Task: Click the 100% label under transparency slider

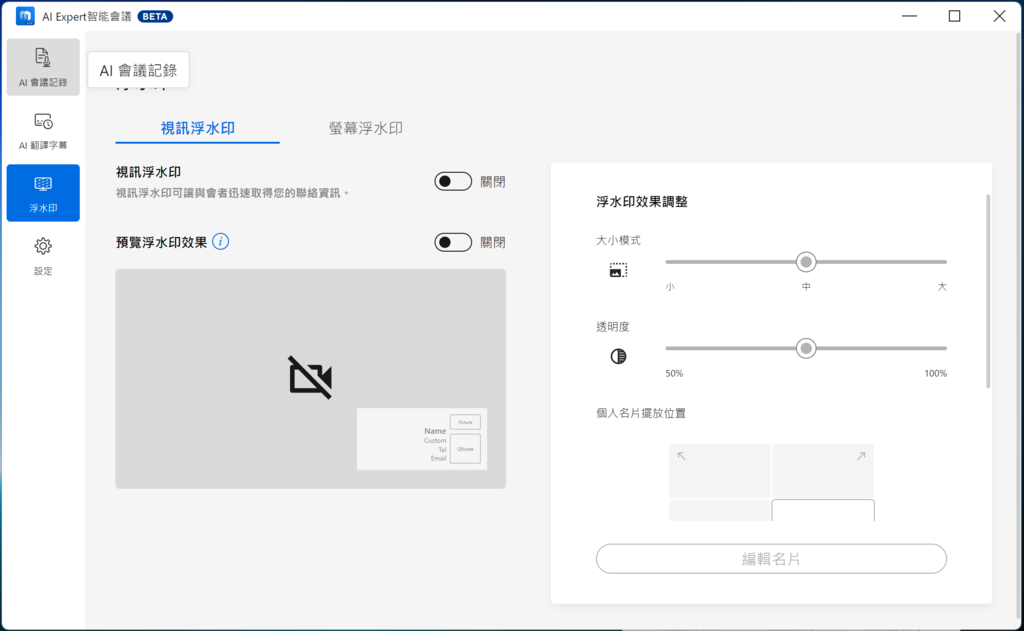Action: (935, 374)
